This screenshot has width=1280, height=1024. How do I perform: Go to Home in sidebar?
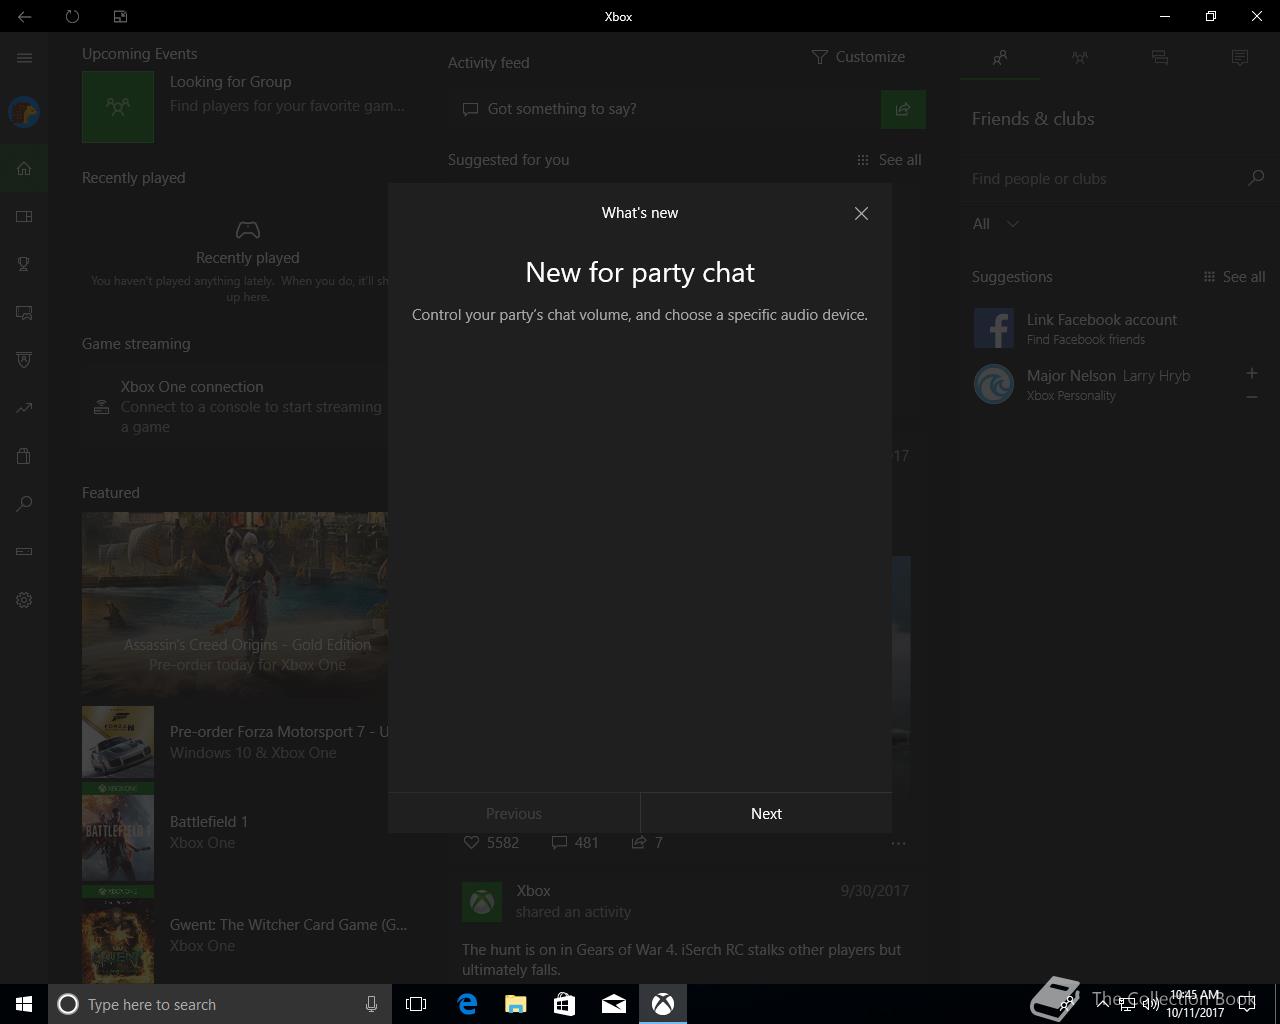[x=24, y=168]
